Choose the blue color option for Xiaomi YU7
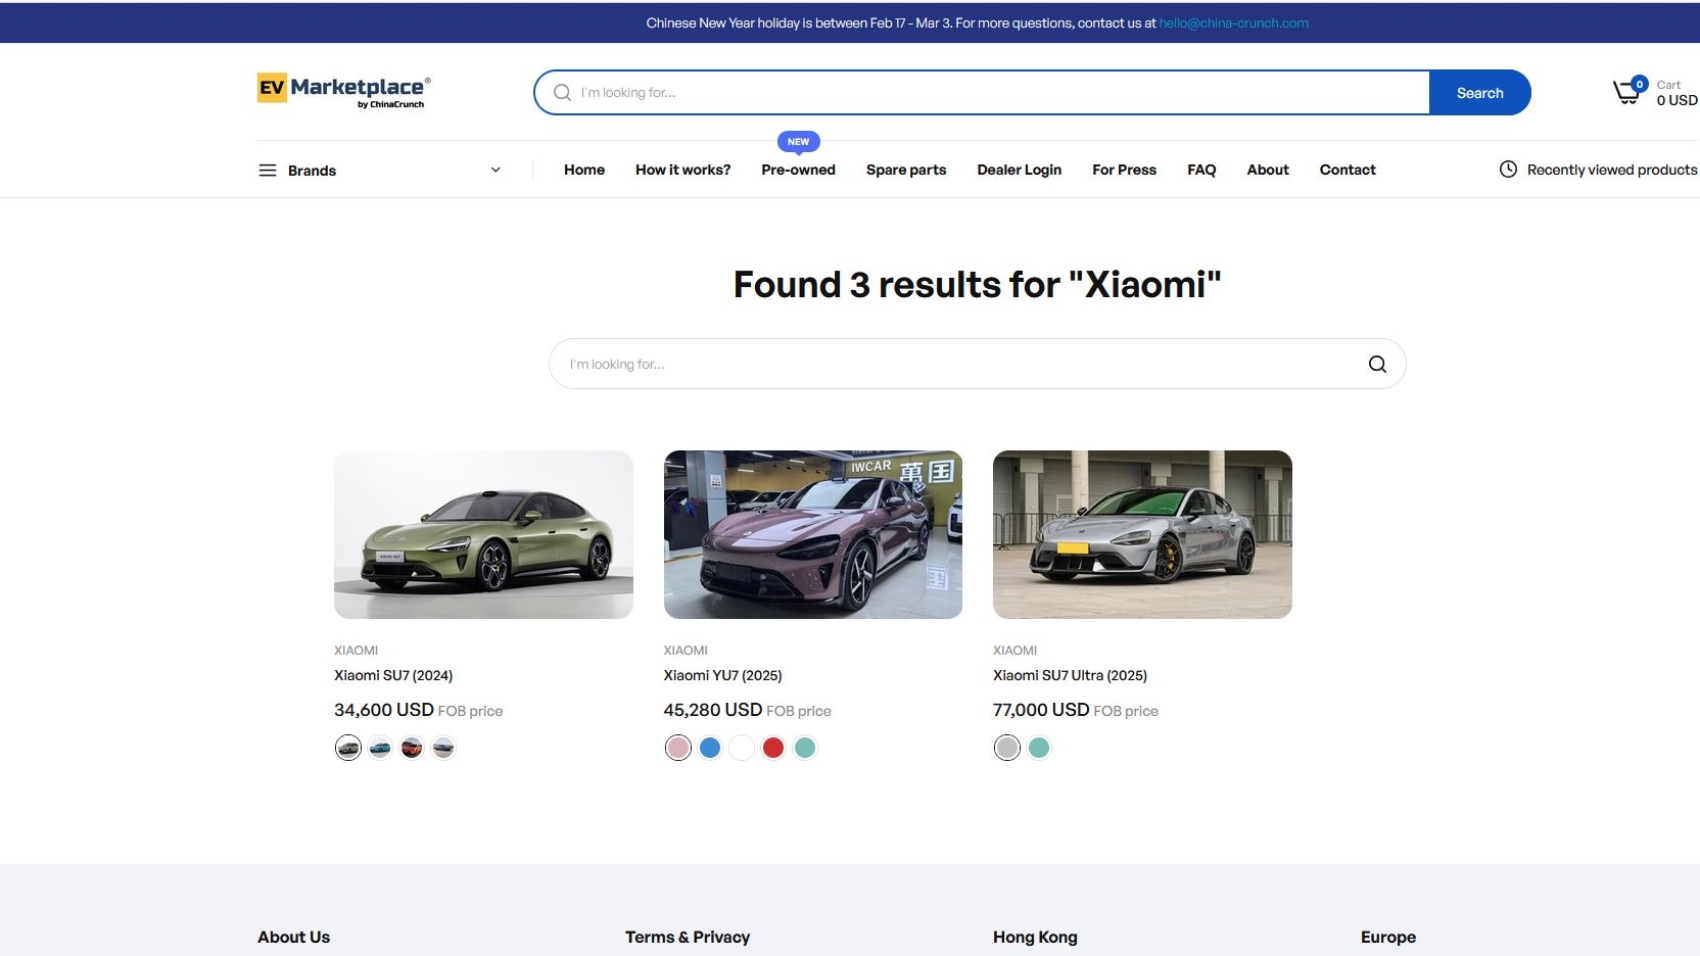 710,748
